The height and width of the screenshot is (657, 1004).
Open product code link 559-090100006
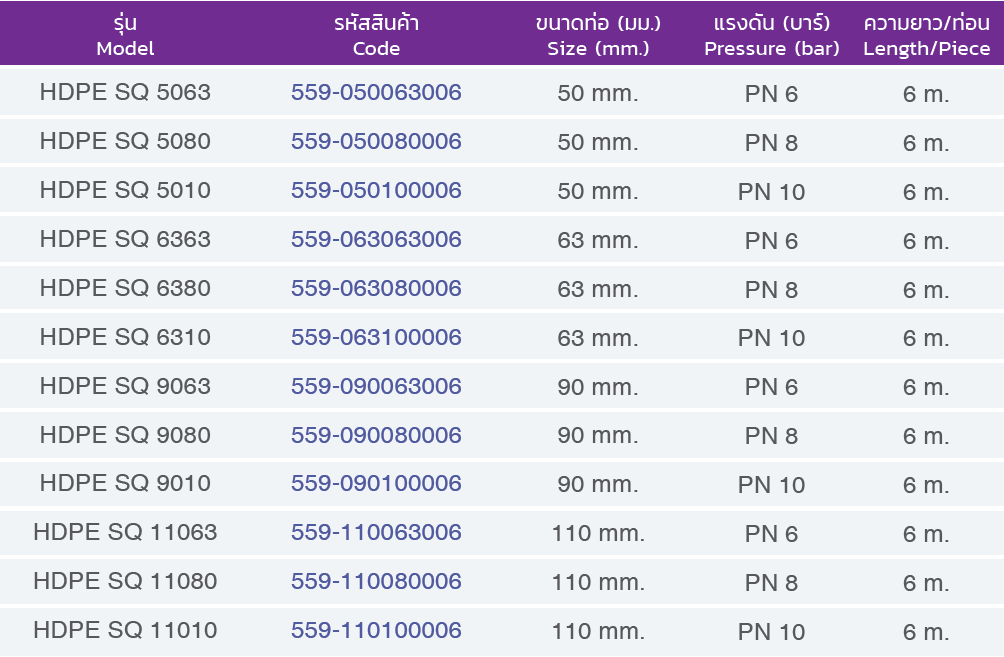coord(376,483)
